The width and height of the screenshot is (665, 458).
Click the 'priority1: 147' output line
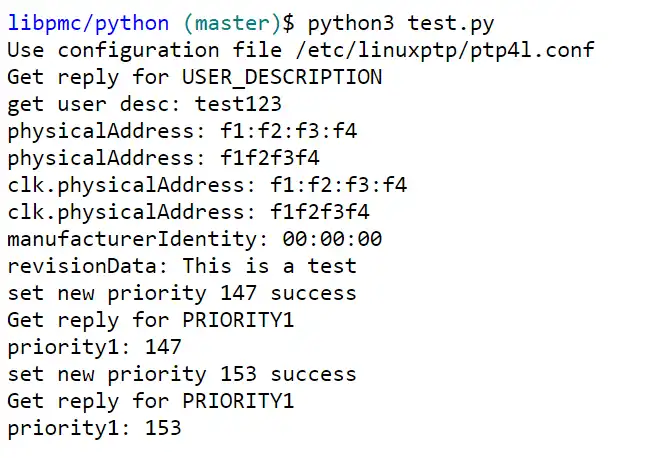[95, 347]
